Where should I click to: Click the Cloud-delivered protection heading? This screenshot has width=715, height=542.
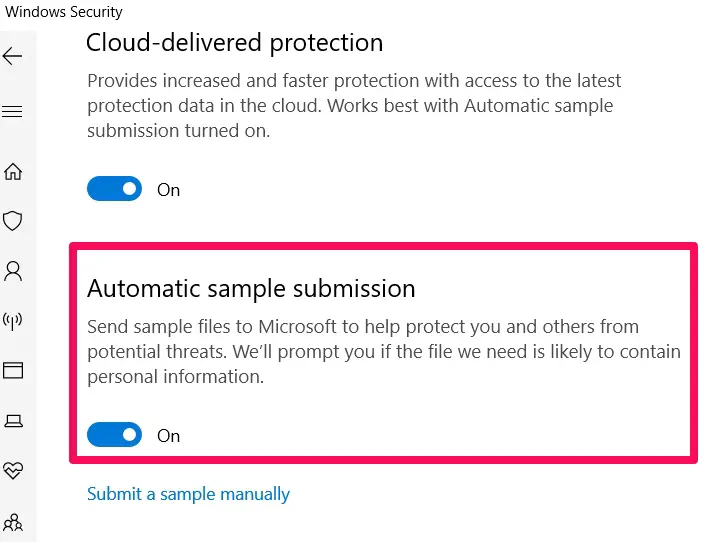(234, 43)
